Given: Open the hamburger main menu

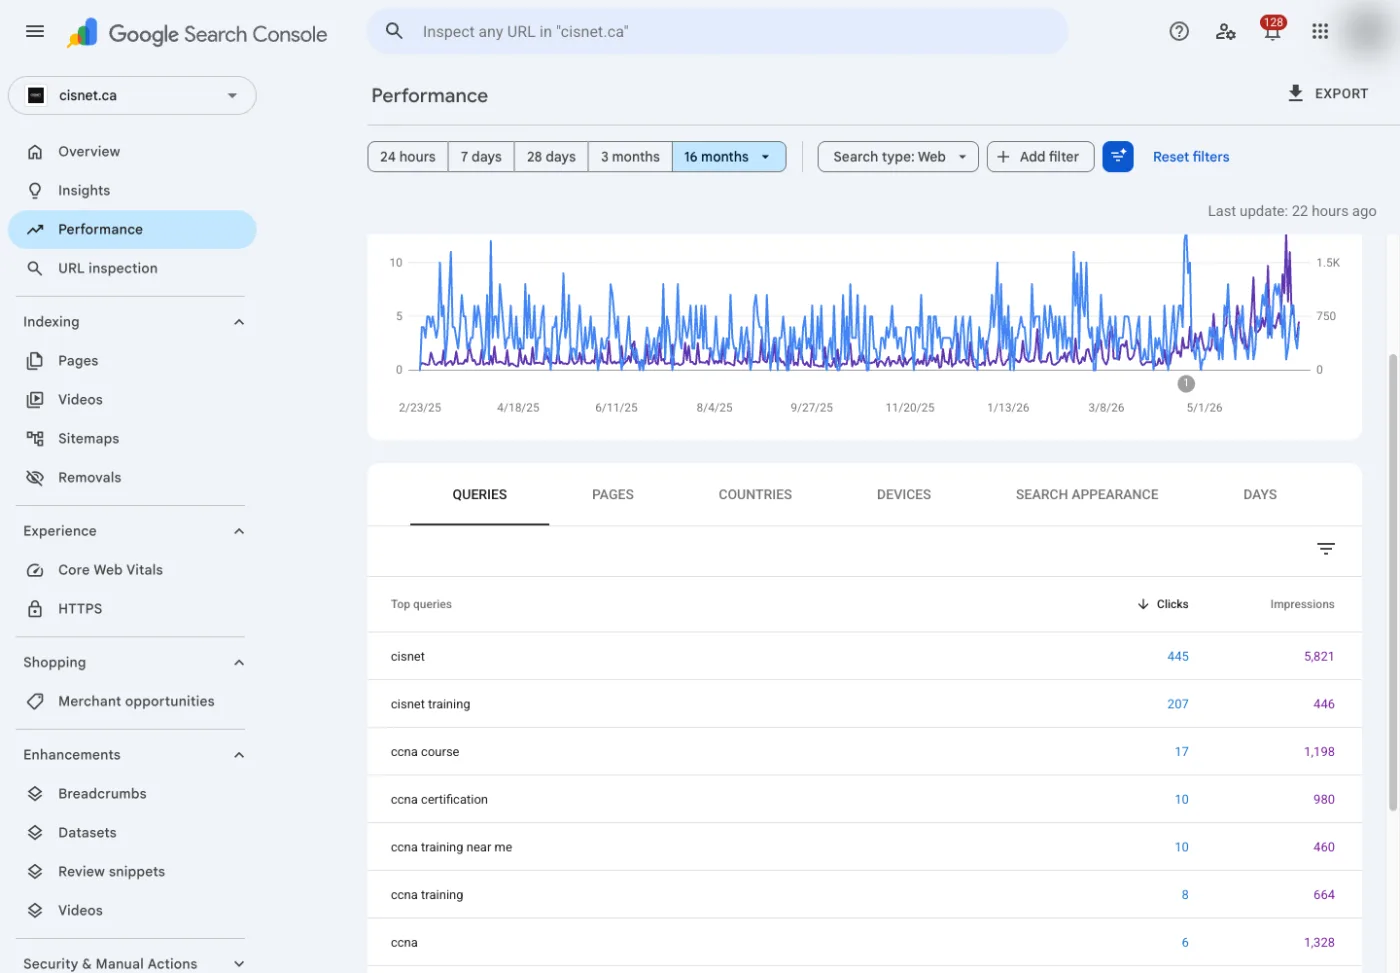Looking at the screenshot, I should pos(35,31).
